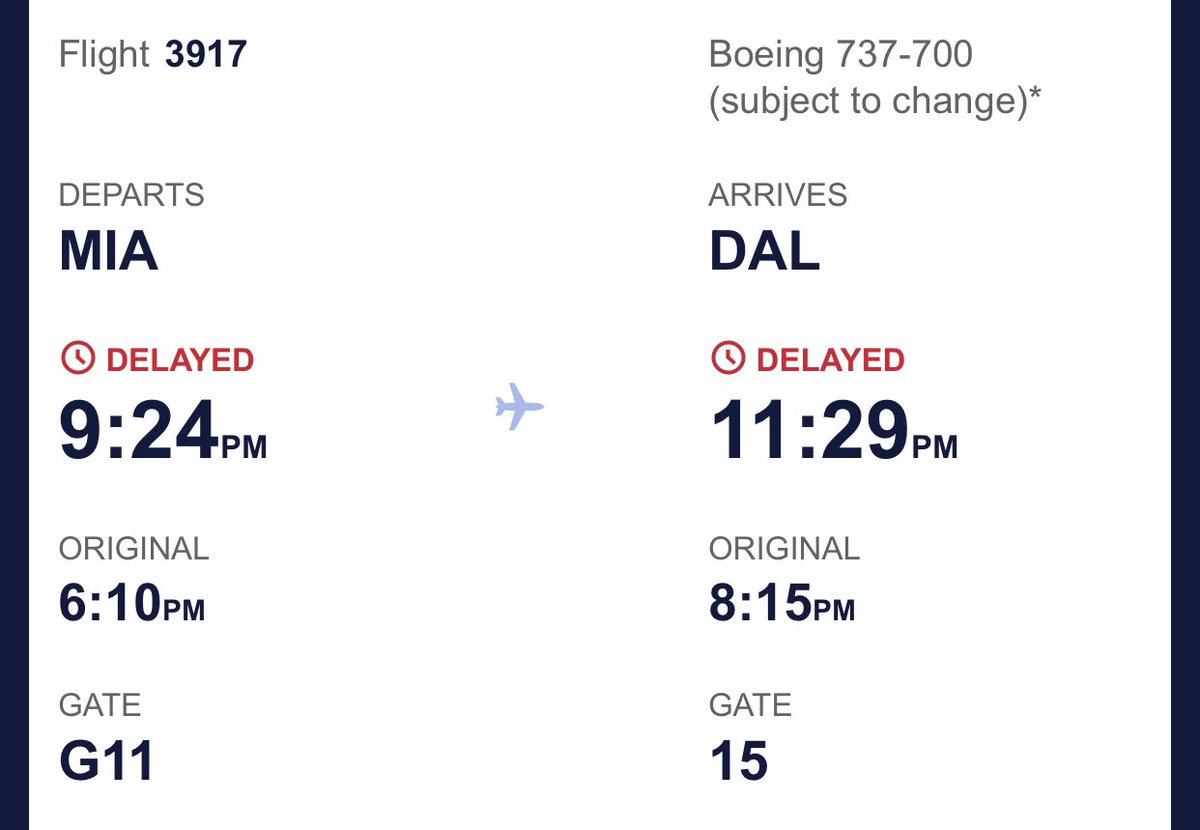The width and height of the screenshot is (1200, 830).
Task: Click the arrival delayed clock icon
Action: 727,358
